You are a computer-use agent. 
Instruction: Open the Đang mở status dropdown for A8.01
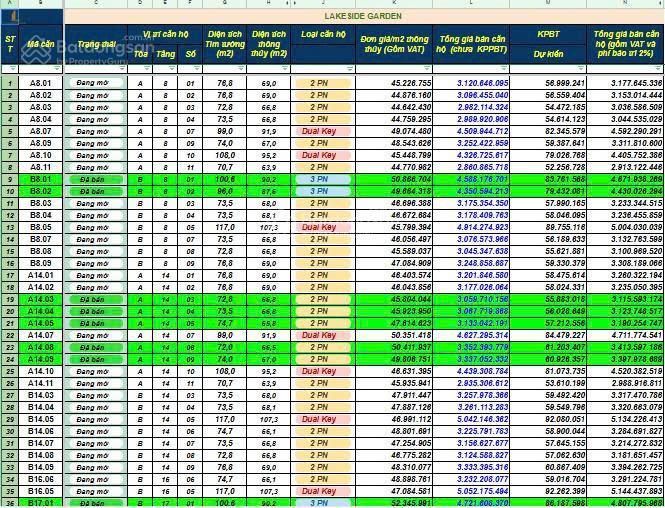pos(98,83)
